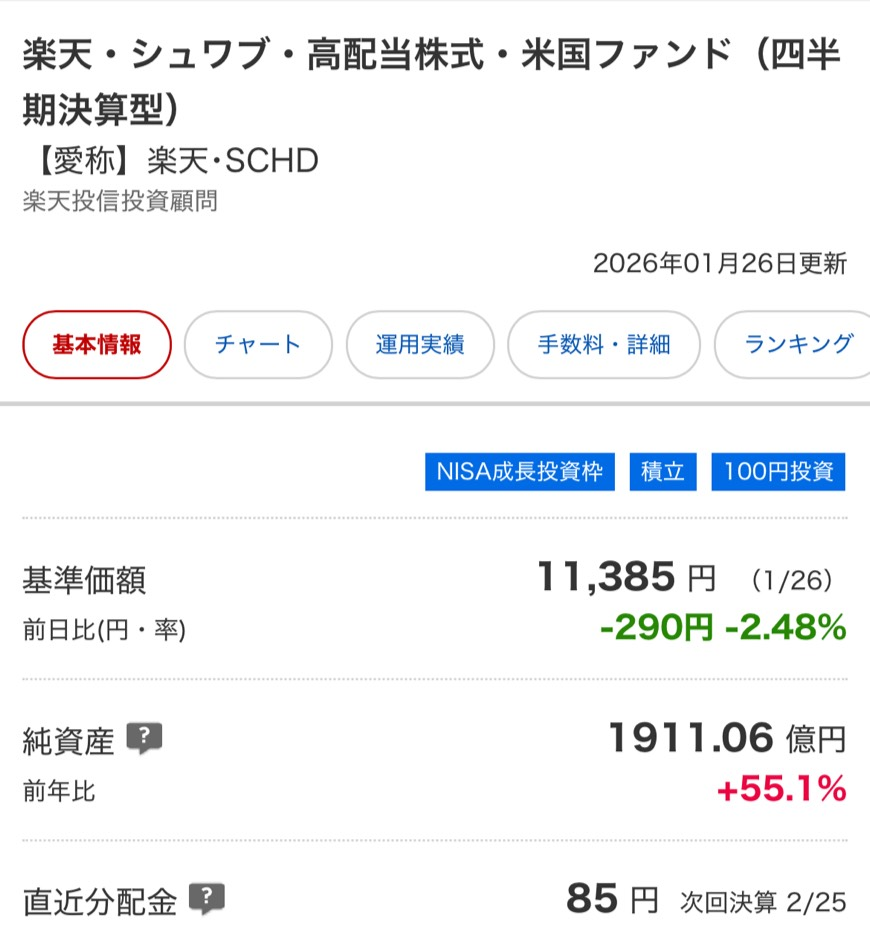Viewport: 870px width, 945px height.
Task: Tap the NISA成長投資枠 badge
Action: click(x=520, y=472)
